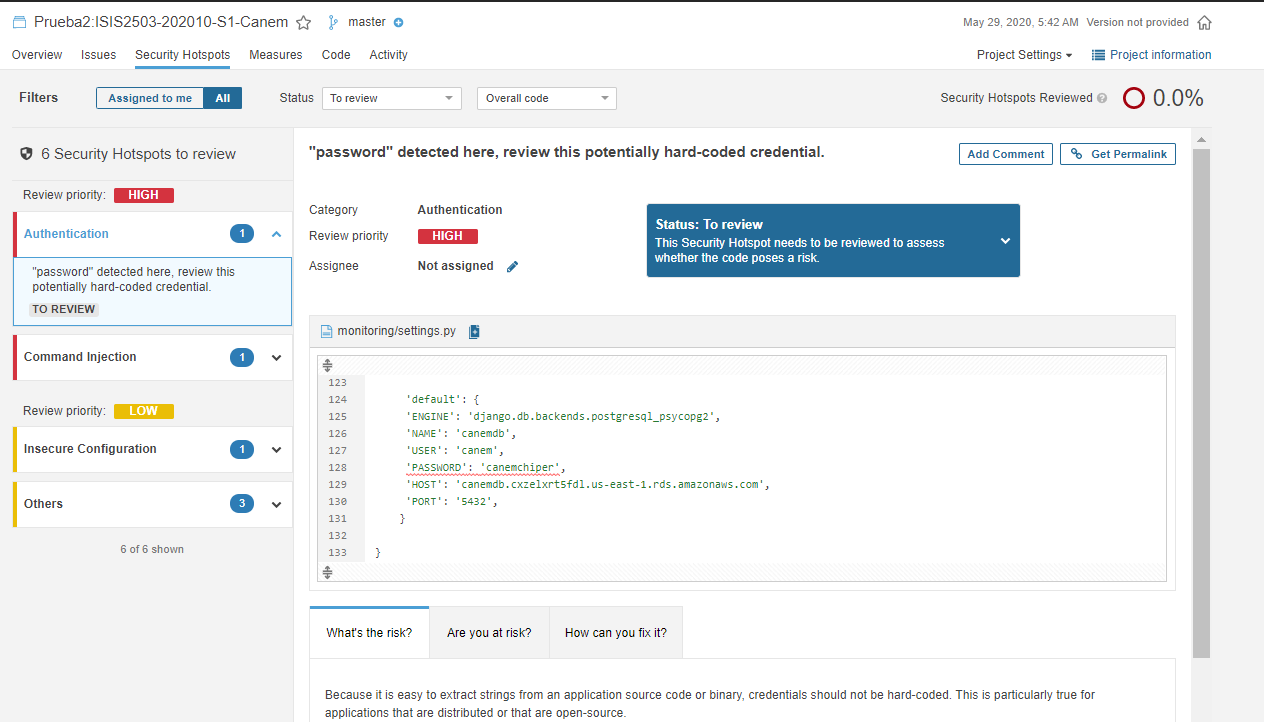The height and width of the screenshot is (722, 1264).
Task: Click the Add Comment button
Action: (1006, 154)
